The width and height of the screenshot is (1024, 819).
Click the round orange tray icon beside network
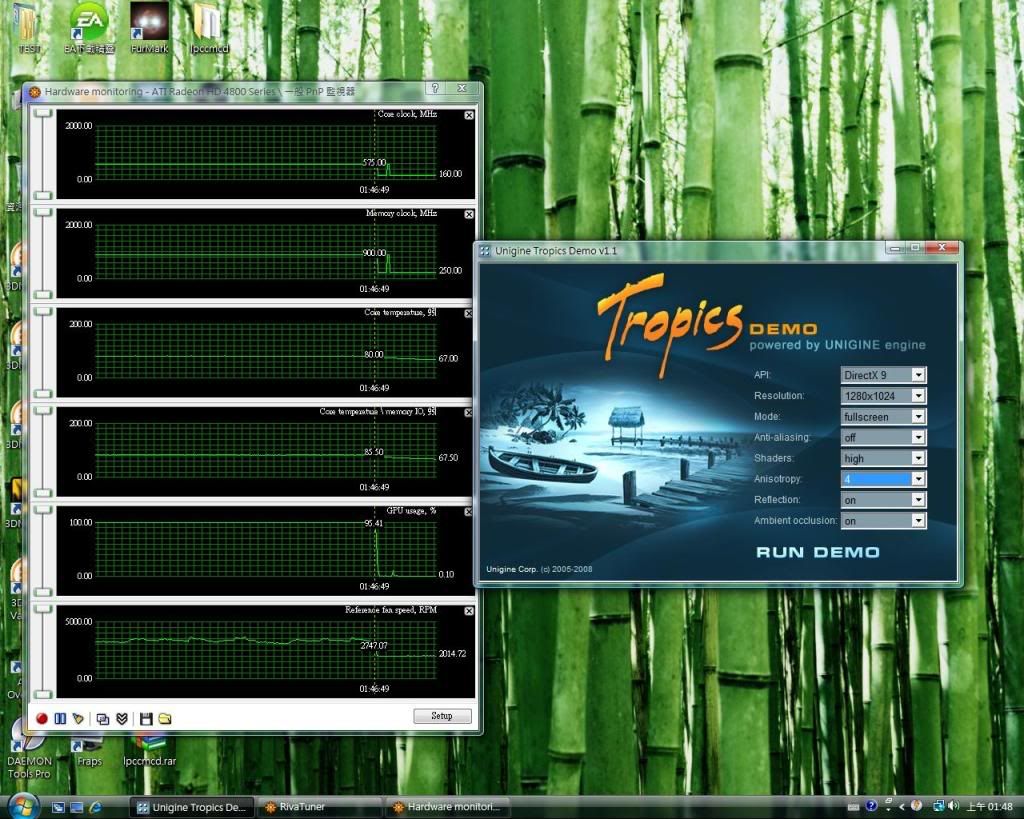tap(916, 807)
